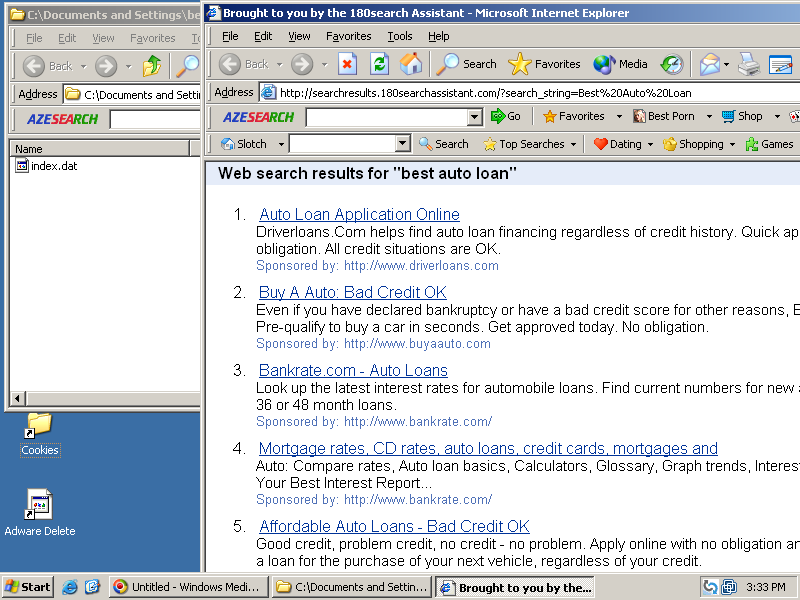Viewport: 800px width, 600px height.
Task: Click the Start button
Action: [28, 587]
